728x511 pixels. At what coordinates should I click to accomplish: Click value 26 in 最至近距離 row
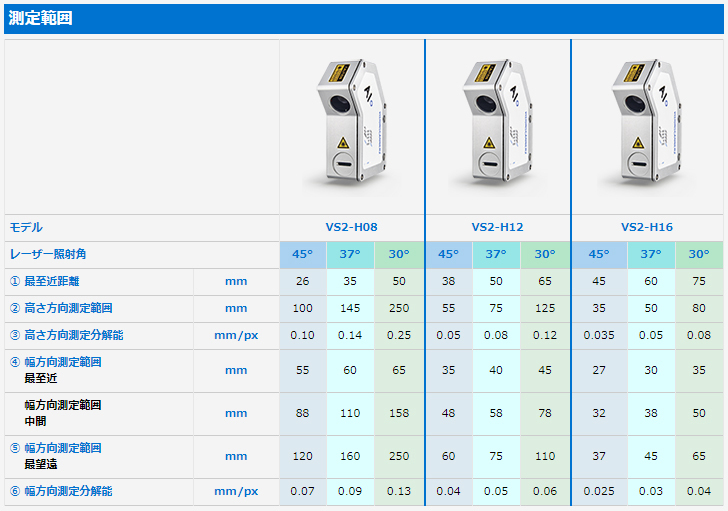pyautogui.click(x=302, y=281)
